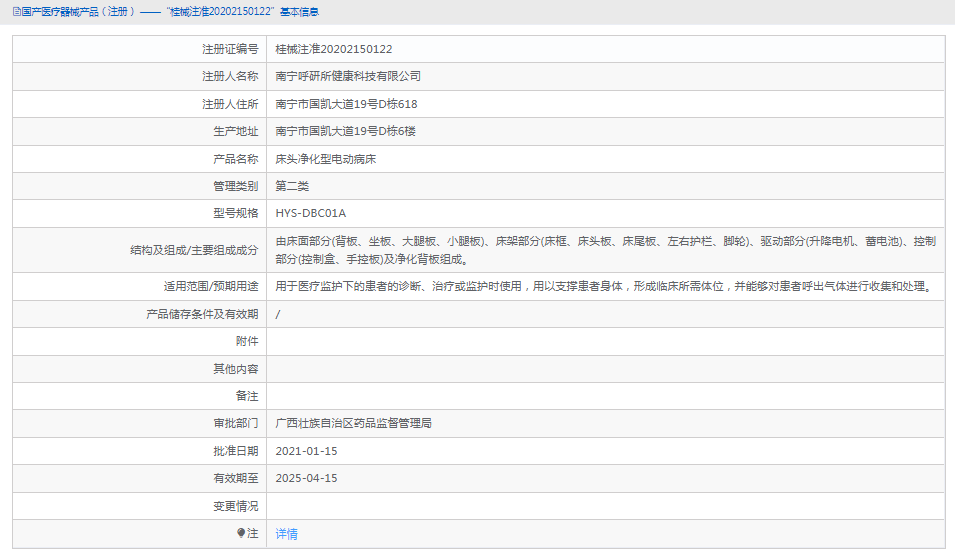
Task: Click the 适用范围/预期用途 label
Action: (211, 286)
